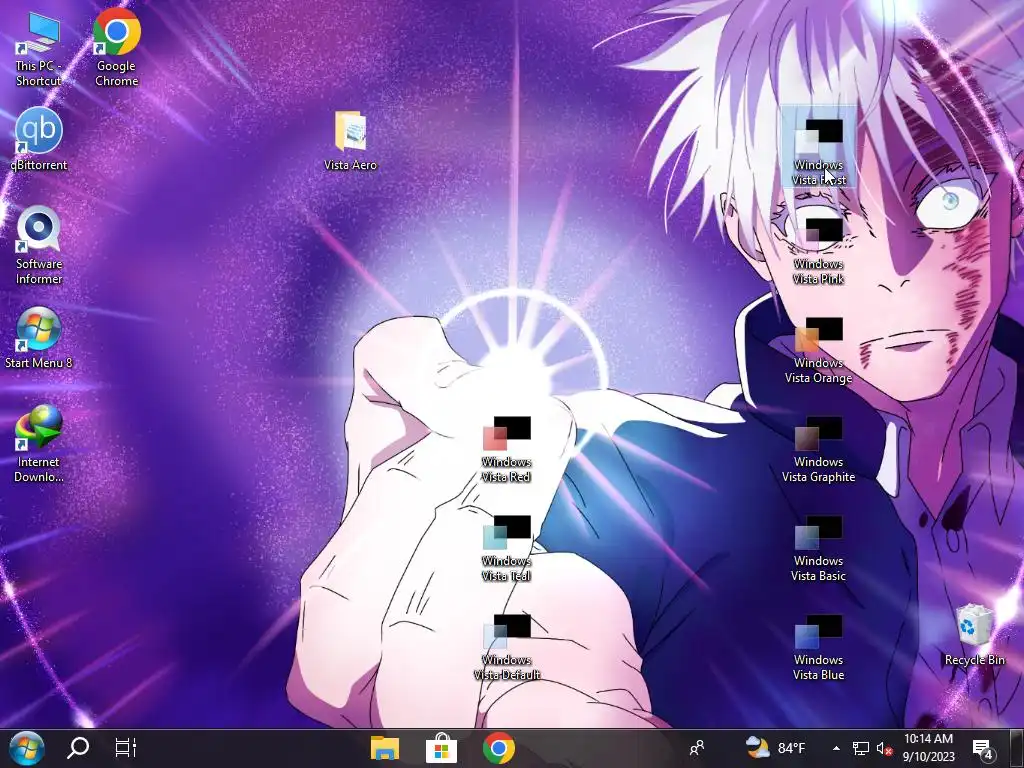Show hidden system tray icons
Screen dimensions: 1024x768
click(836, 748)
